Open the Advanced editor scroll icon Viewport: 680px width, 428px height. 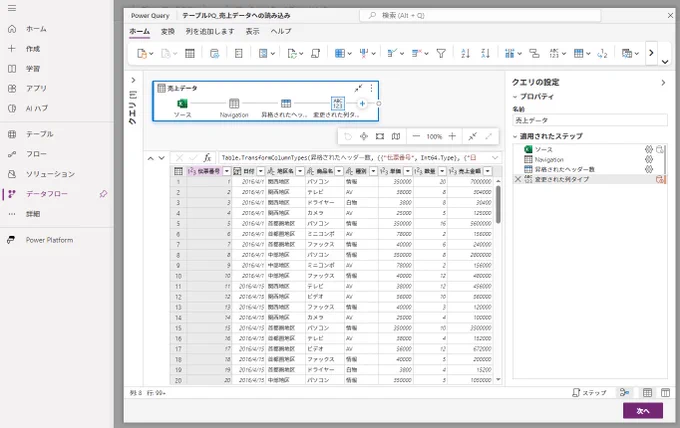click(315, 53)
